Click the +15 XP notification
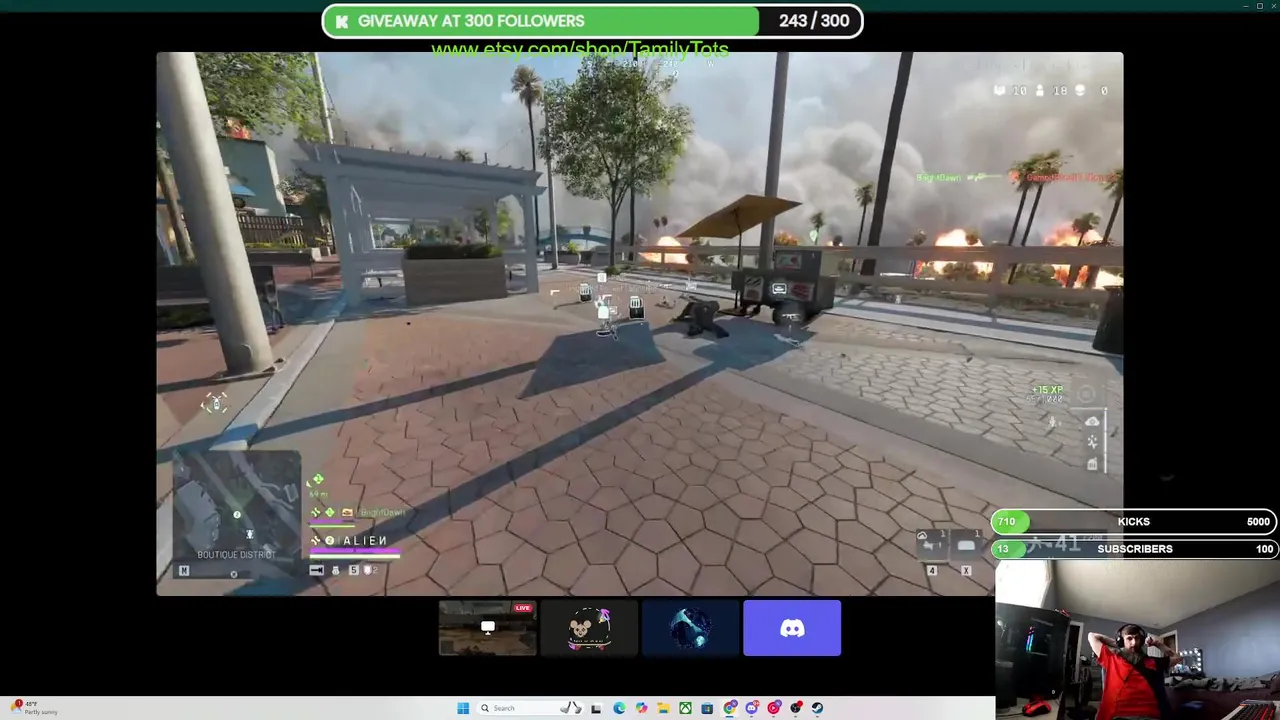 [1048, 390]
